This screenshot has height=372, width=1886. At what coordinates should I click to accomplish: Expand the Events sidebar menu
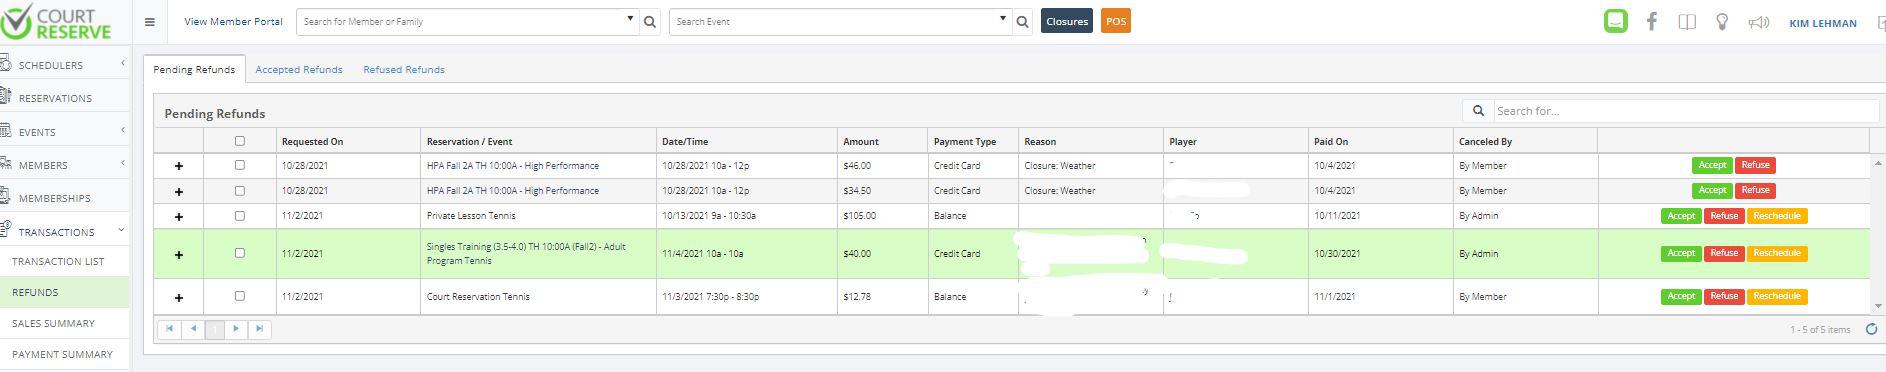click(x=64, y=132)
